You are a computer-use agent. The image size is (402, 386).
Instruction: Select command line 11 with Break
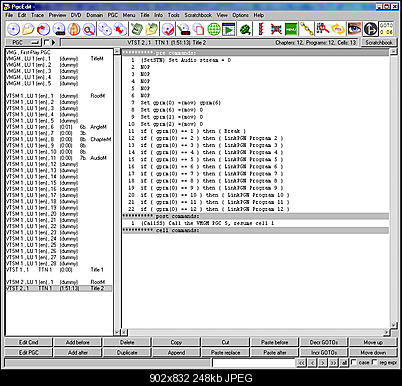click(x=255, y=131)
